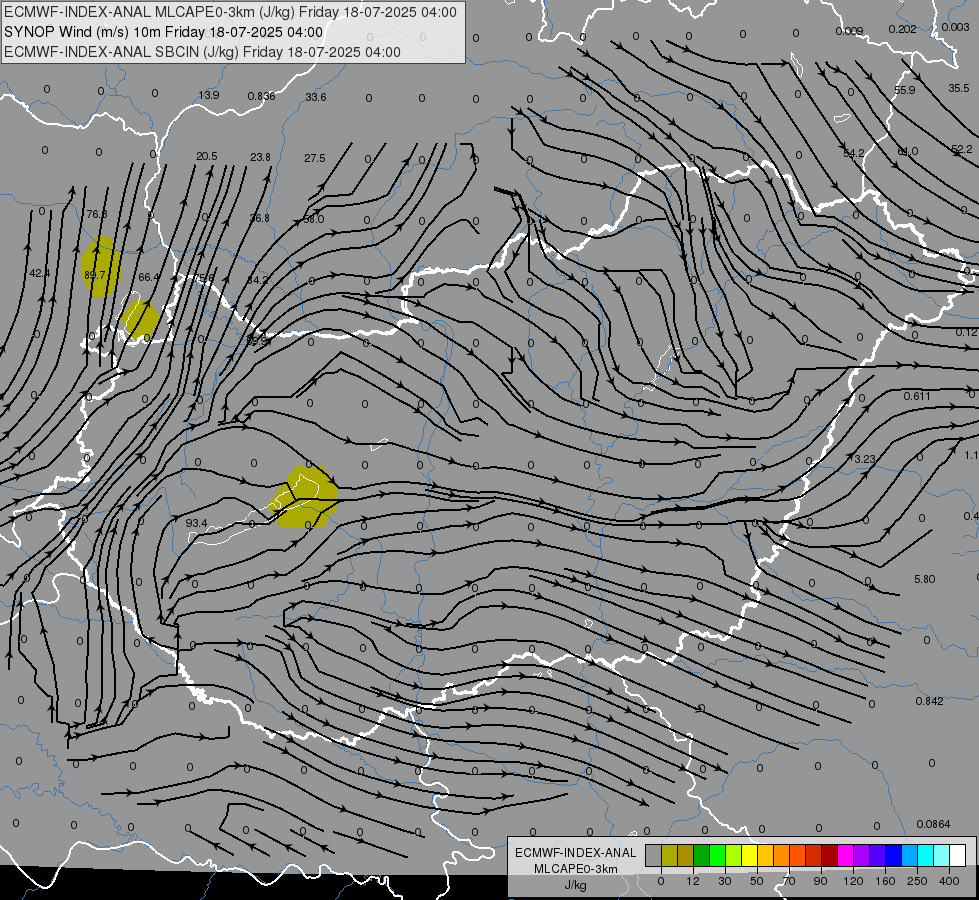Screen dimensions: 979x900
Task: Click the 5.80 grid value
Action: coord(925,579)
